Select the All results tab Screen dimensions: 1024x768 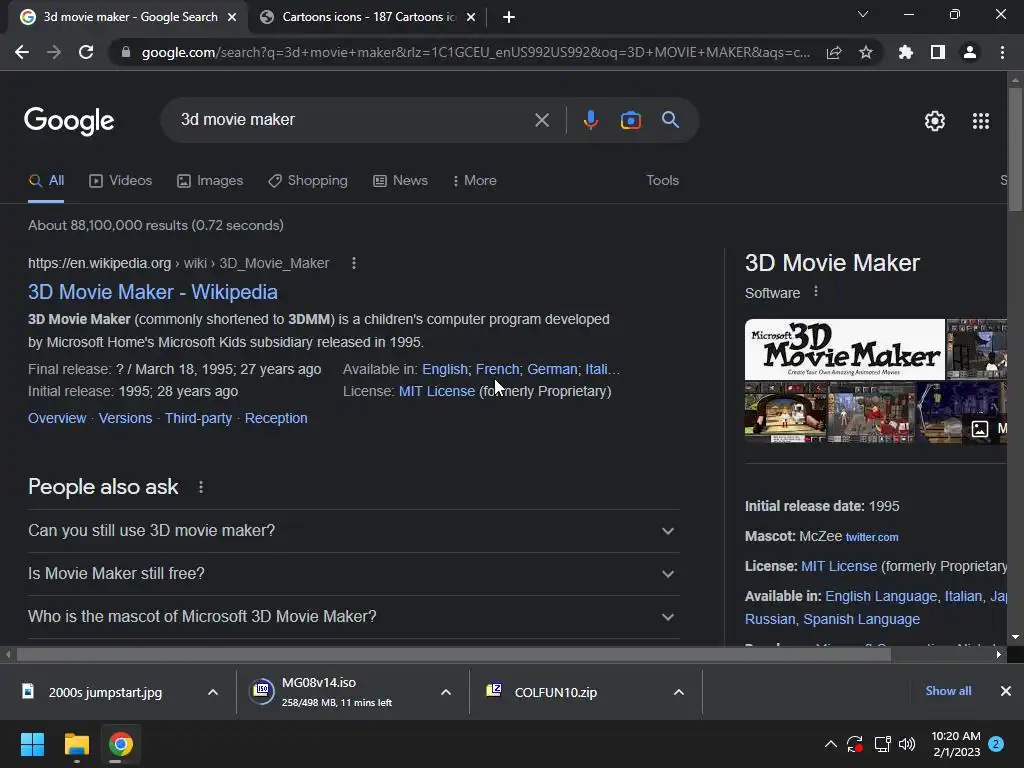[46, 181]
